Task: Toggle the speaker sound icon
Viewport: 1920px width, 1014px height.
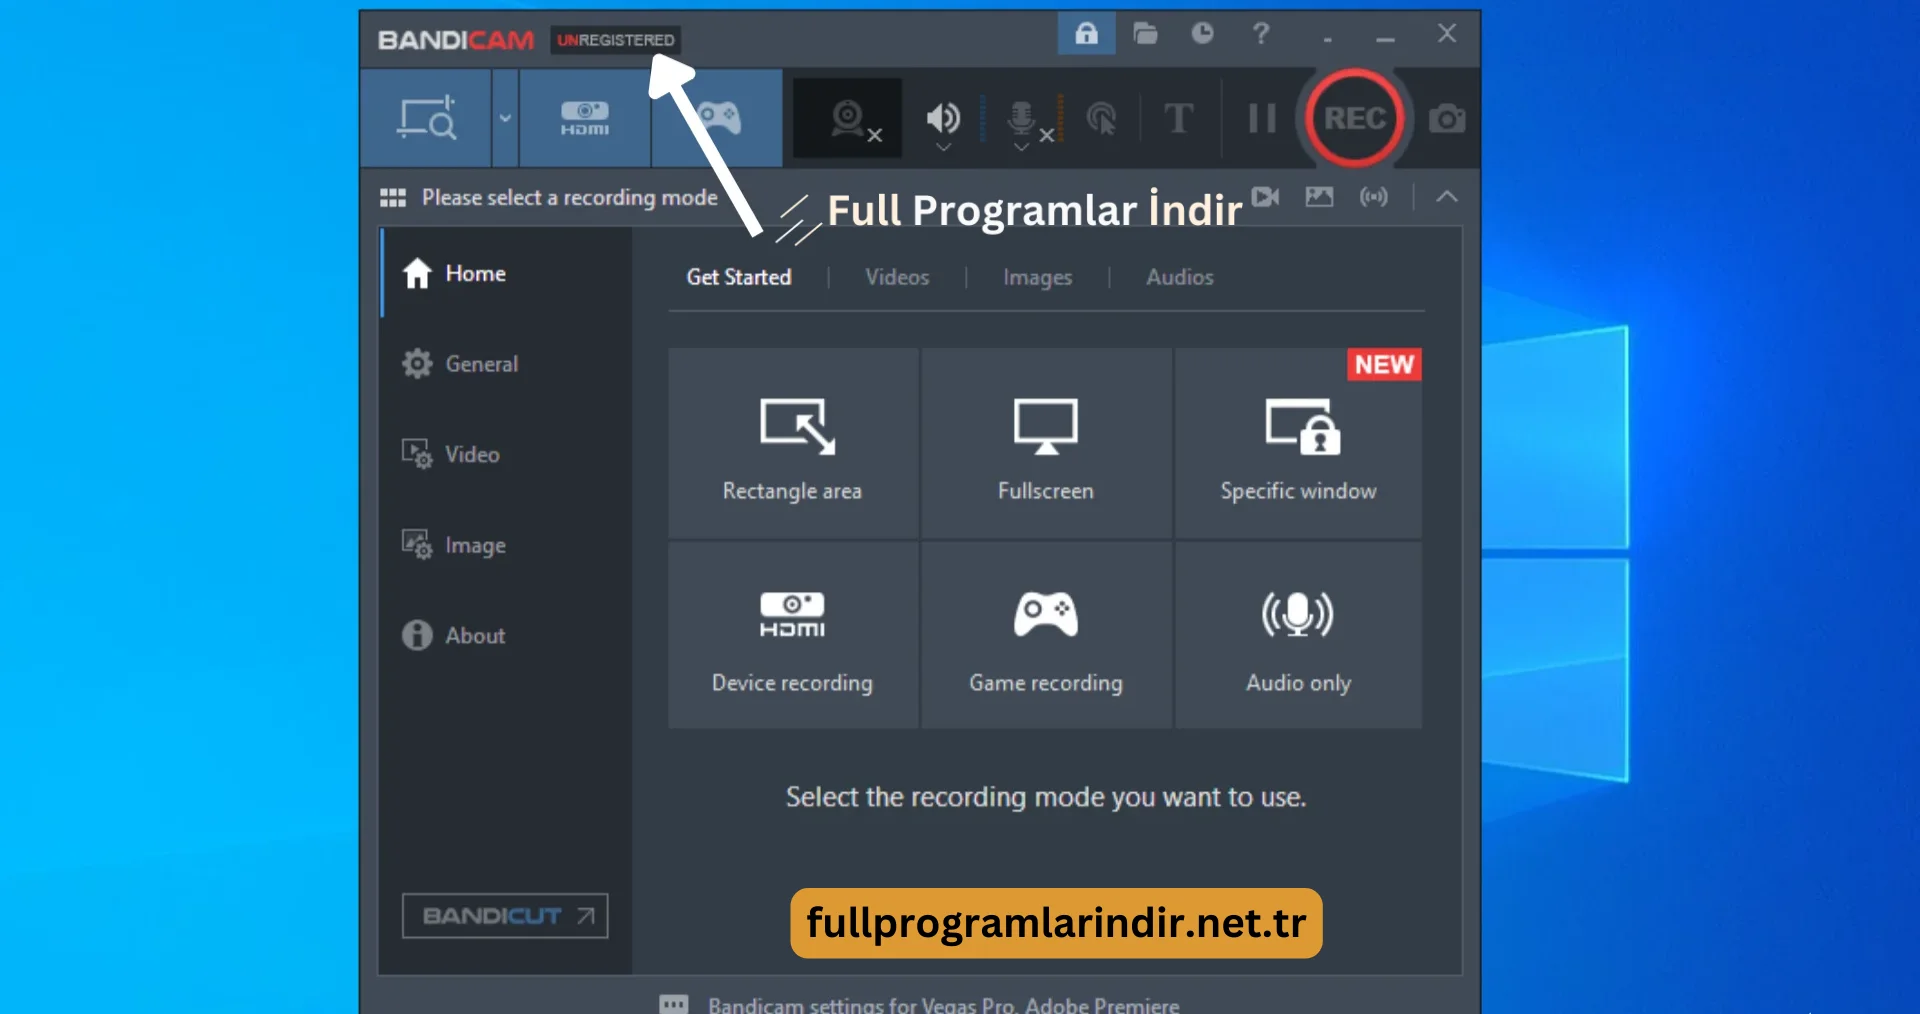Action: (942, 117)
